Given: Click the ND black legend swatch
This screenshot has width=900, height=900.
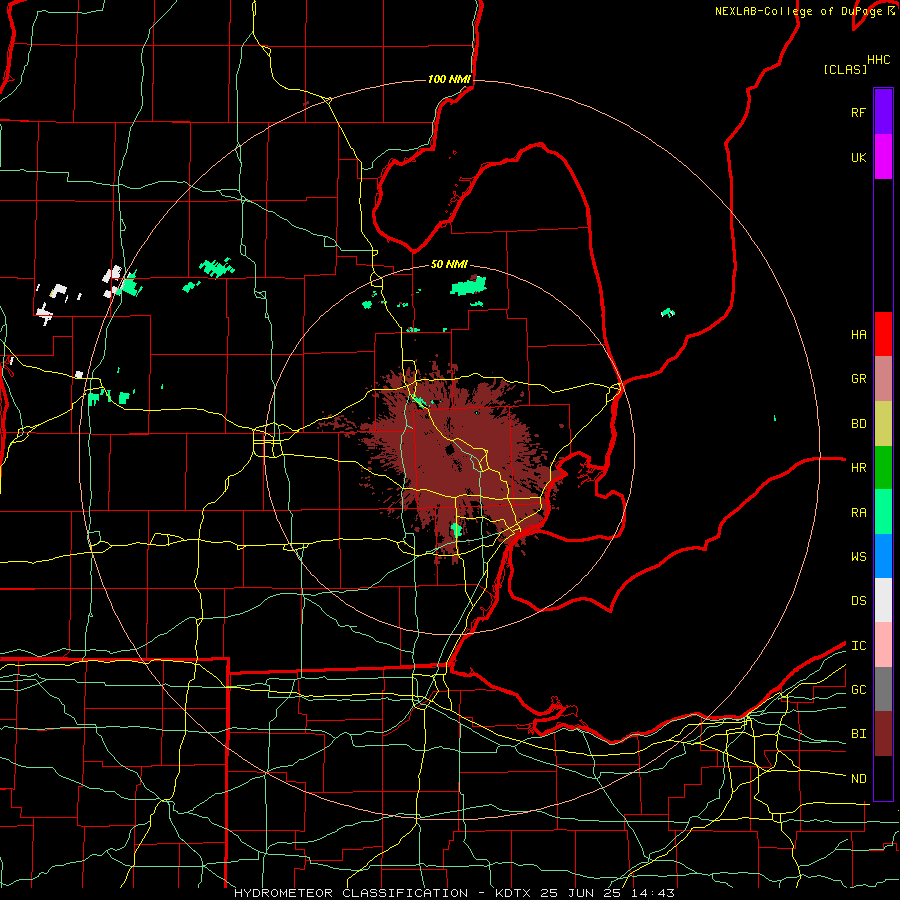Looking at the screenshot, I should pos(883,778).
